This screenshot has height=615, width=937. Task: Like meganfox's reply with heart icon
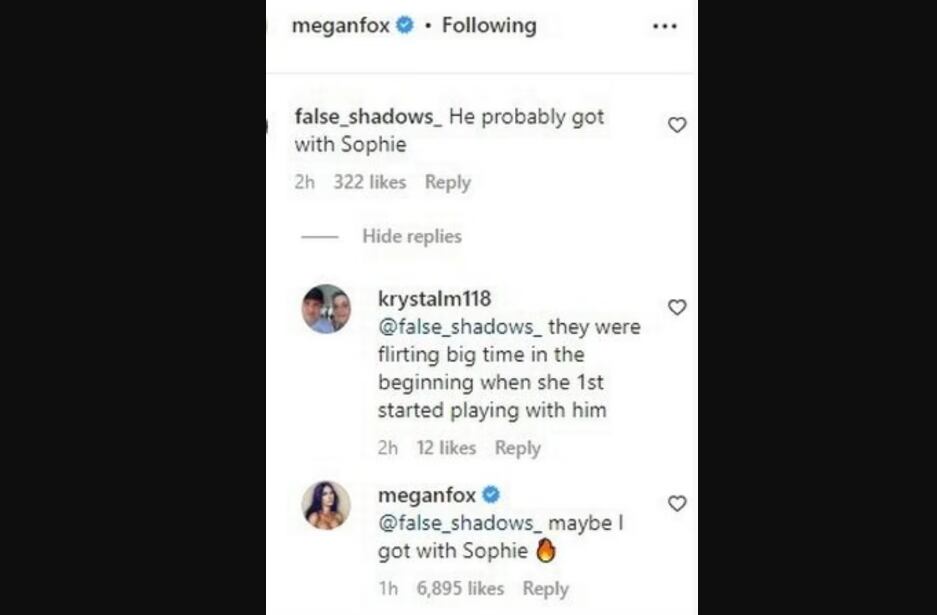677,504
